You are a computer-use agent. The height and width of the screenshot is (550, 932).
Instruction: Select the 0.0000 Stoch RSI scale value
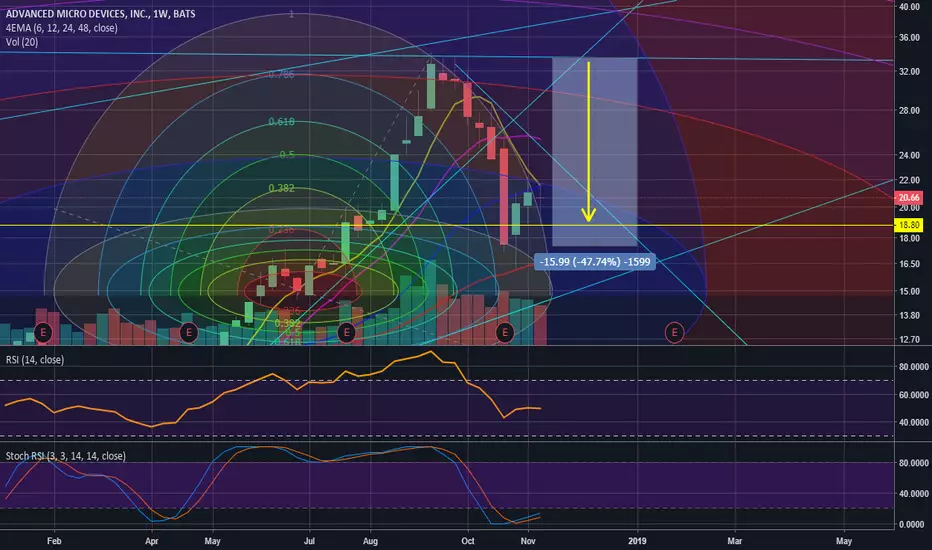click(x=911, y=524)
